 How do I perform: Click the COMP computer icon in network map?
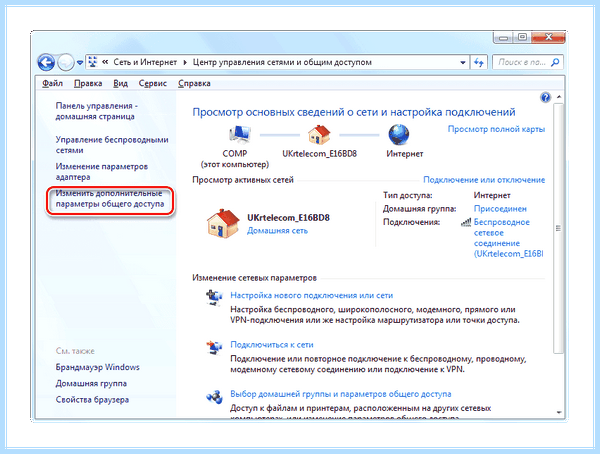(x=240, y=134)
